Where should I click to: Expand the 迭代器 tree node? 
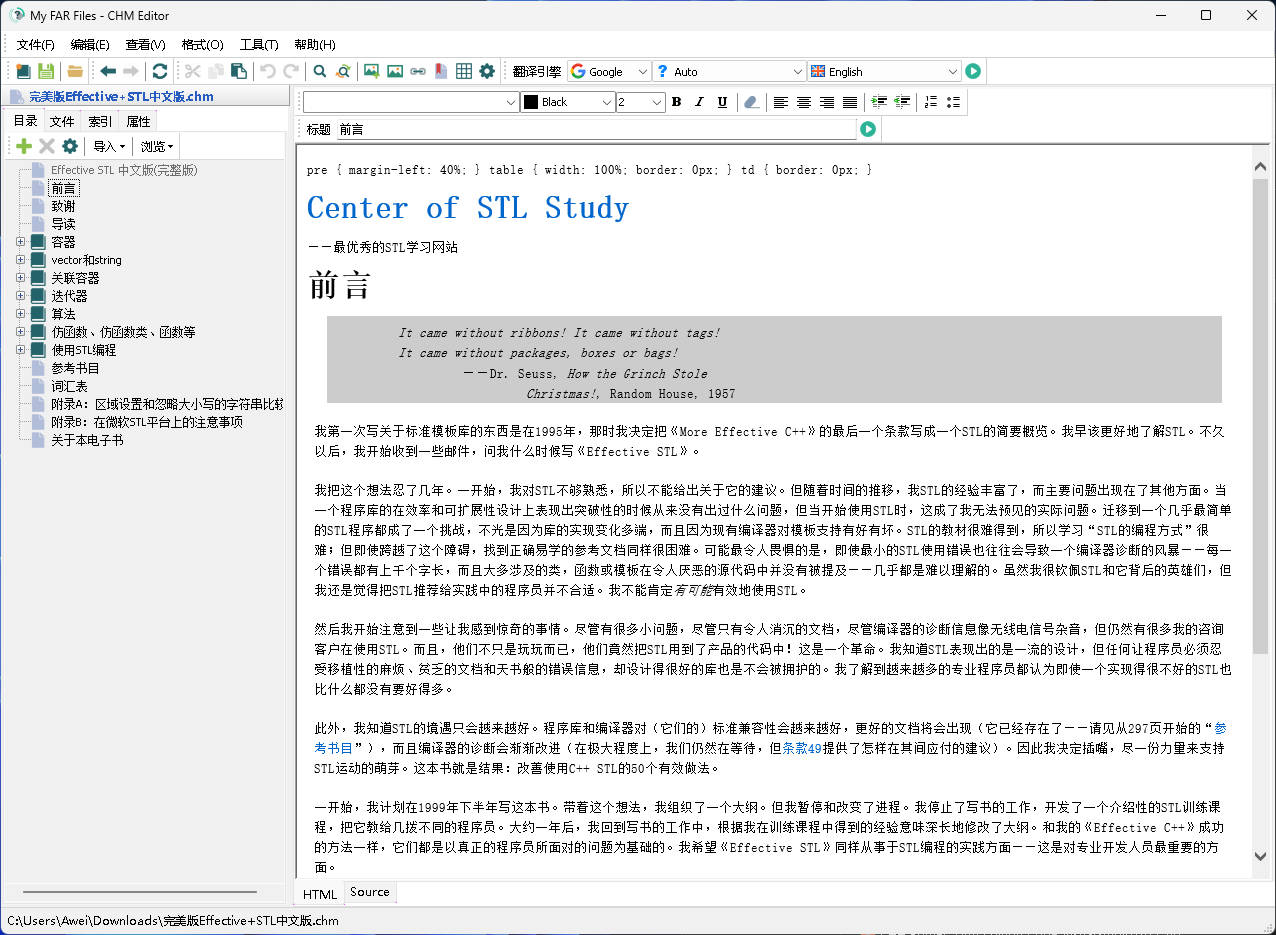tap(21, 296)
